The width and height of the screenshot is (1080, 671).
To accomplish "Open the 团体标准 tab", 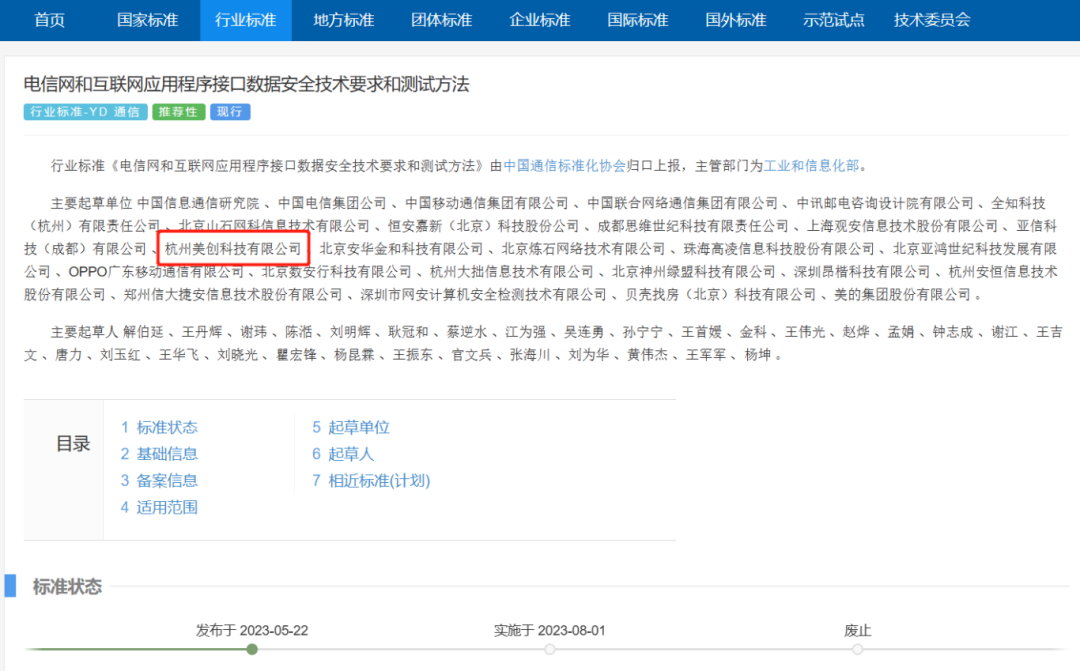I will pyautogui.click(x=442, y=20).
